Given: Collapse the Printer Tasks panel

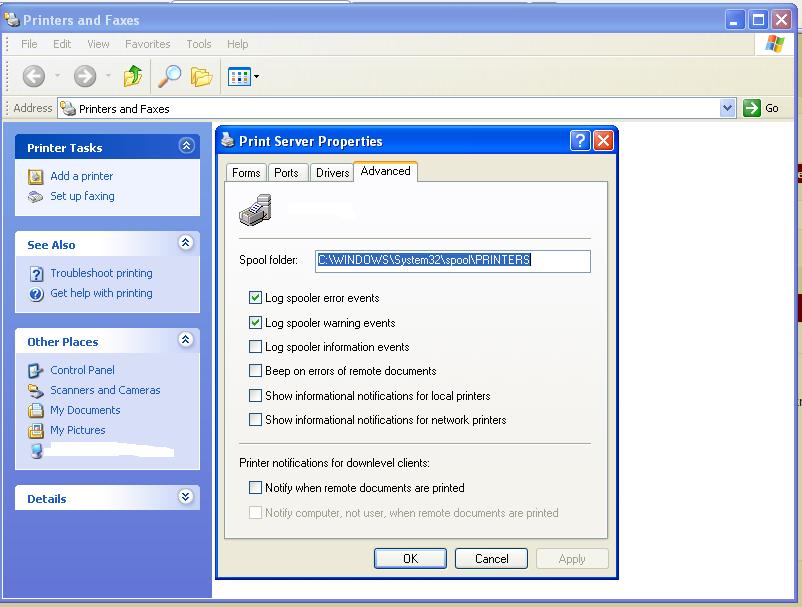Looking at the screenshot, I should (x=186, y=146).
